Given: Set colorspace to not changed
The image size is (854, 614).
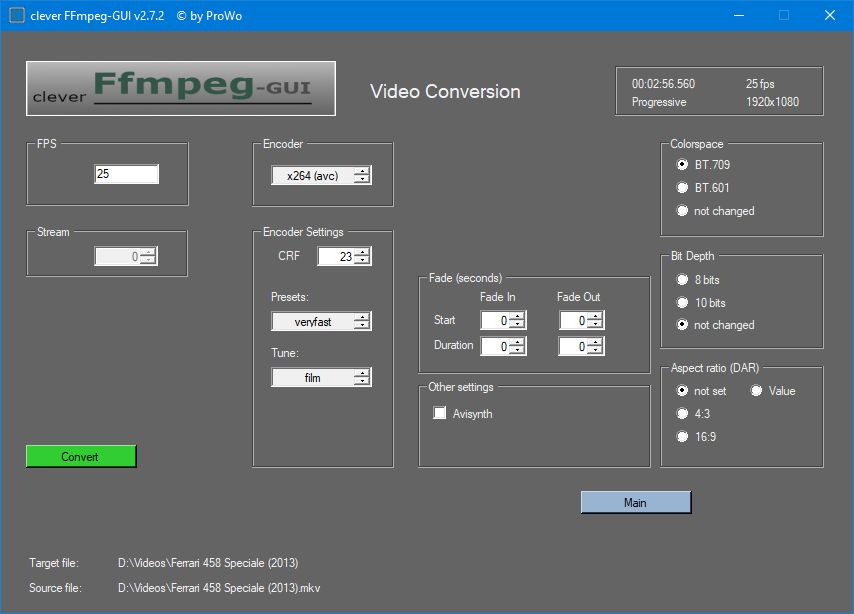Looking at the screenshot, I should click(683, 211).
